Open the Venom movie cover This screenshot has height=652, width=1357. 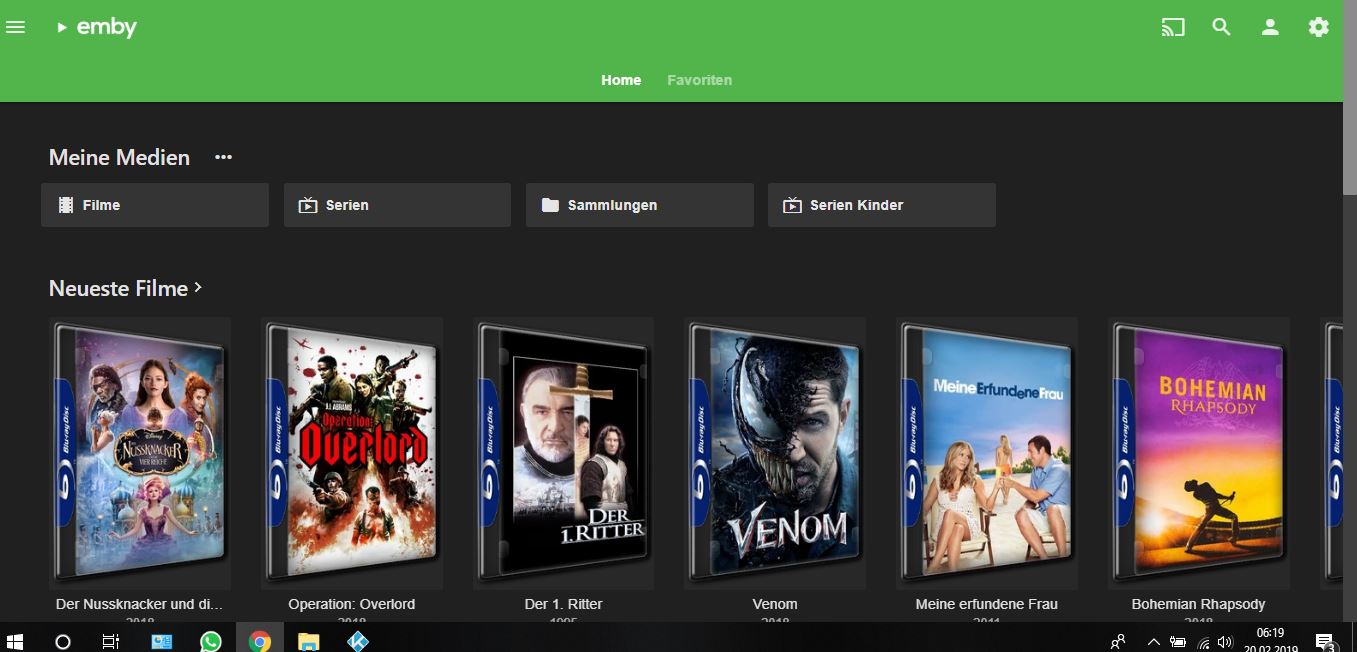tap(775, 453)
